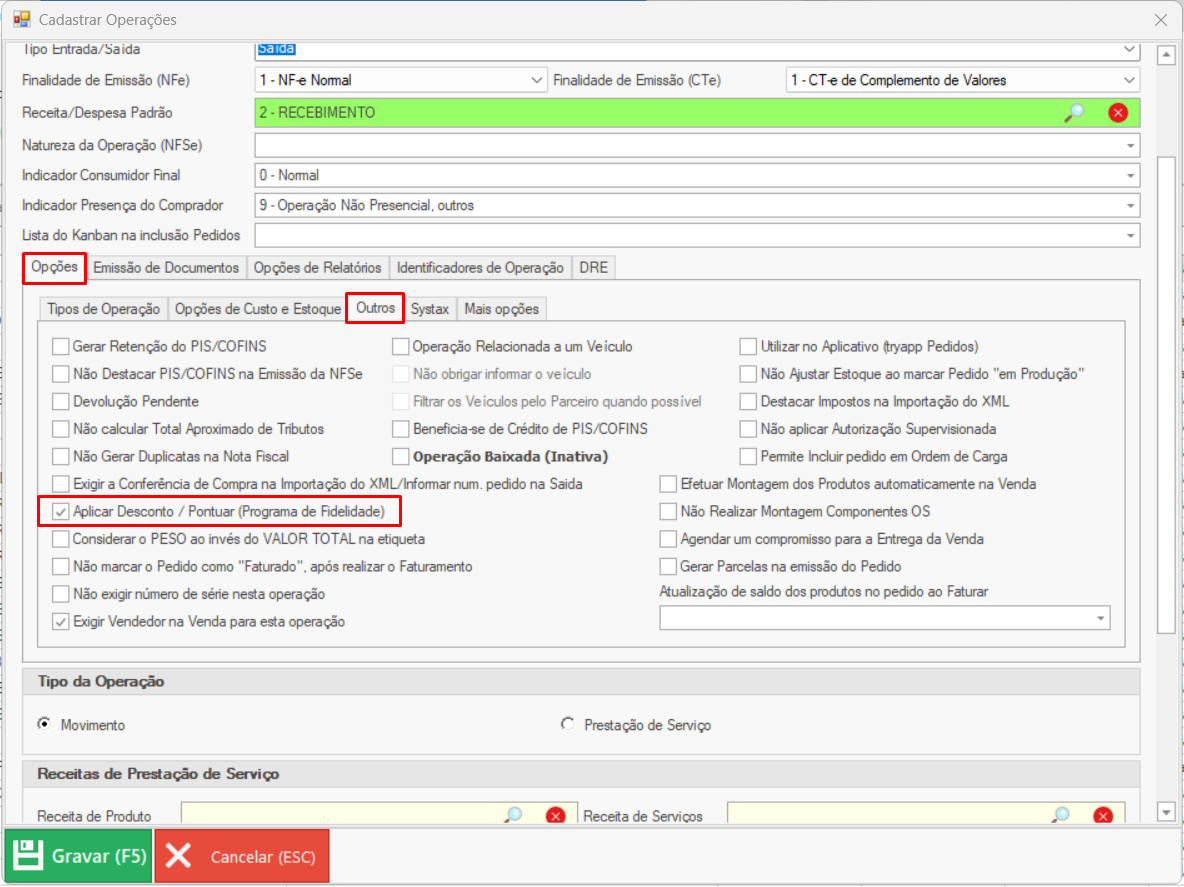Check Considerar o PESO ao invés do VALOR TOTAL
The width and height of the screenshot is (1184, 887).
tap(60, 539)
